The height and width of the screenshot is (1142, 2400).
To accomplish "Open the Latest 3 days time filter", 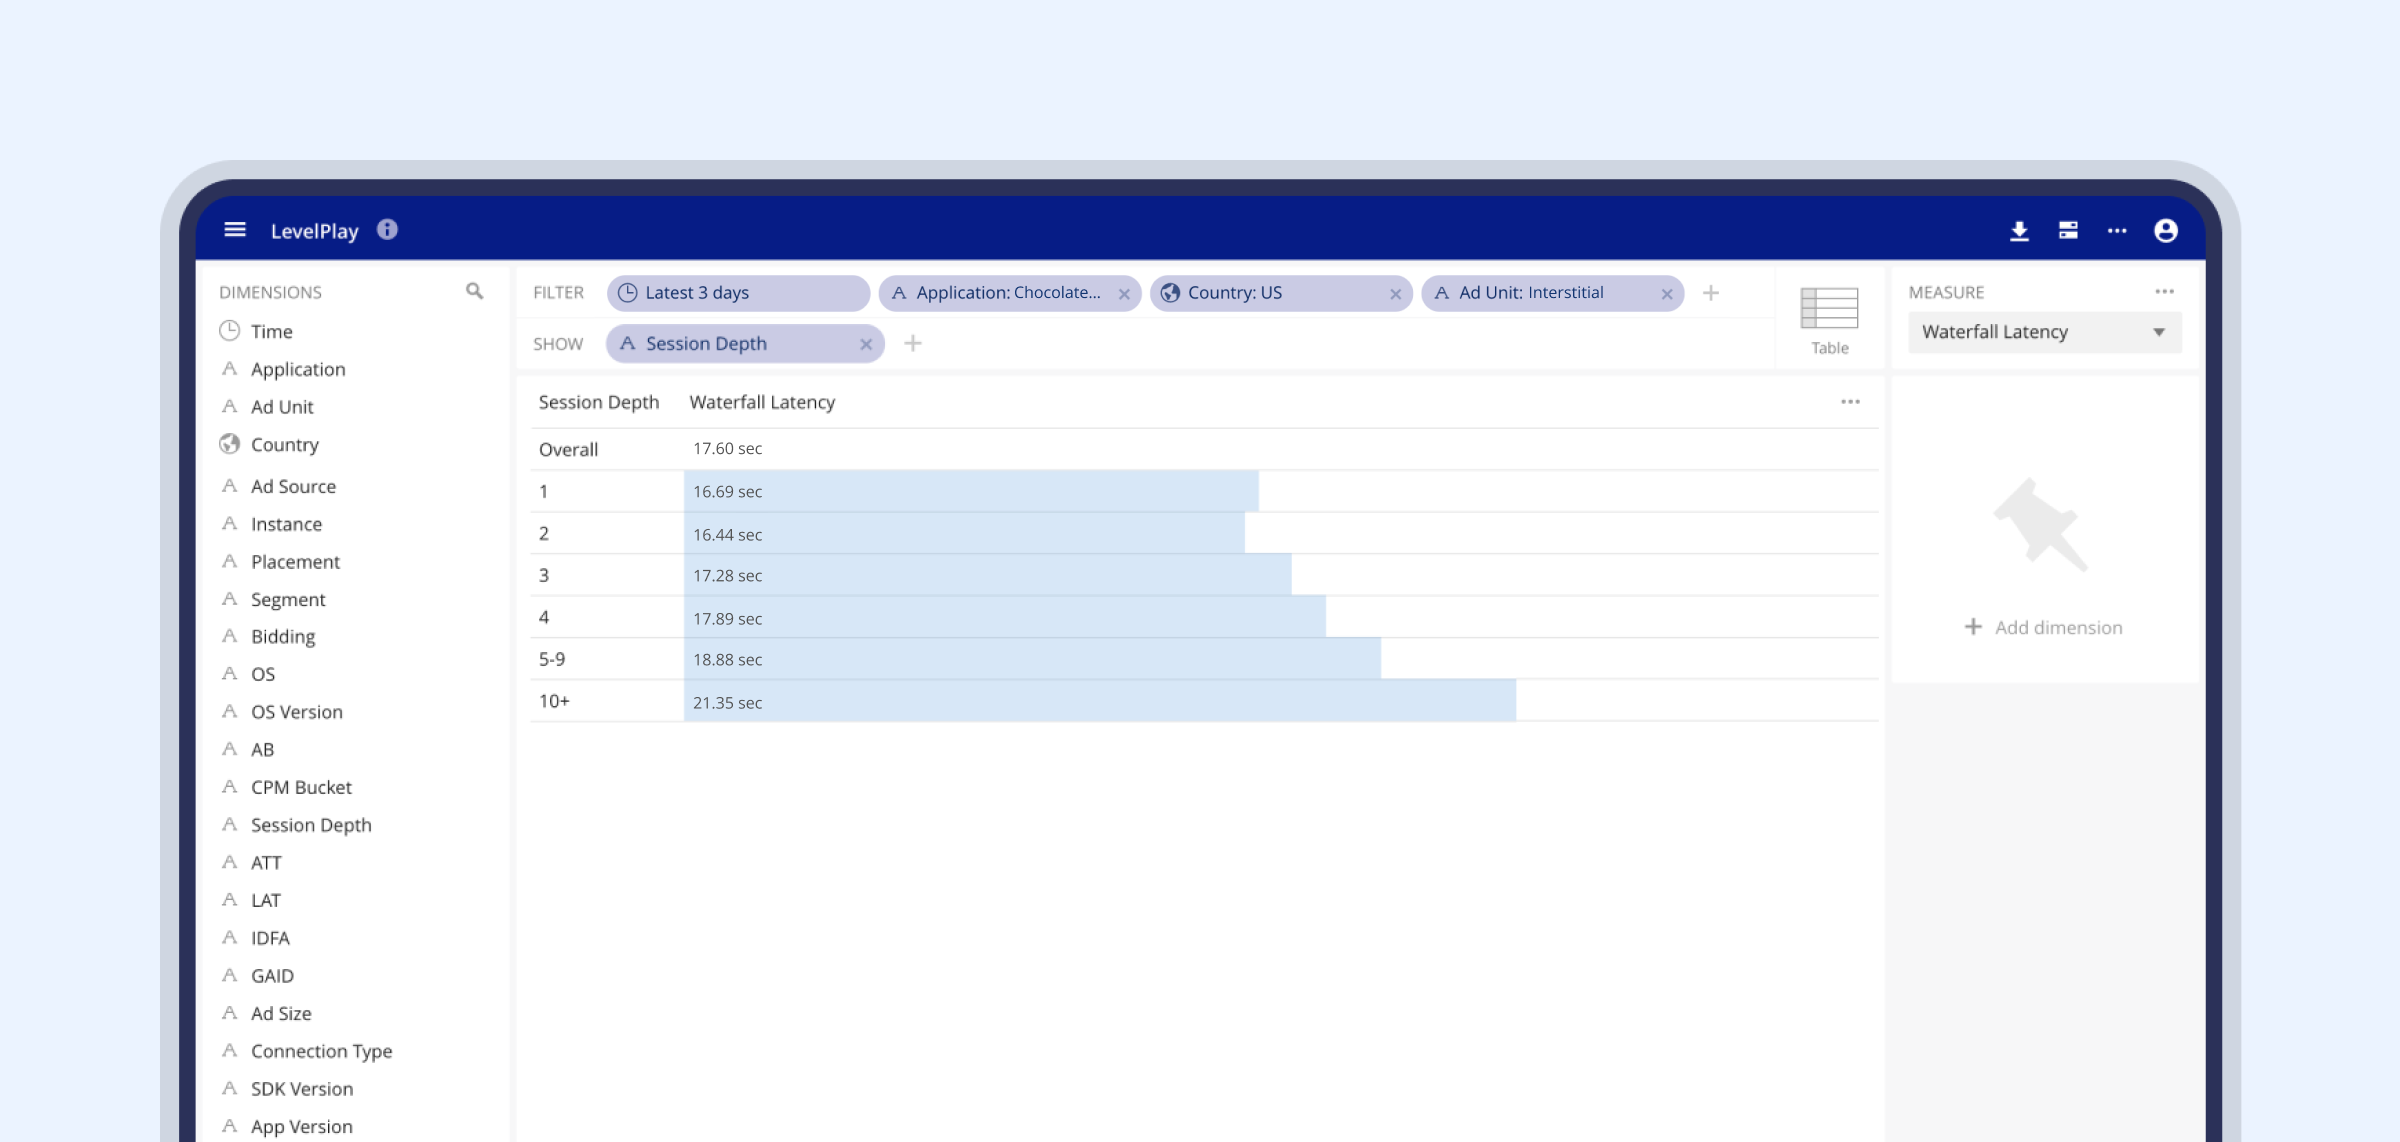I will [738, 293].
